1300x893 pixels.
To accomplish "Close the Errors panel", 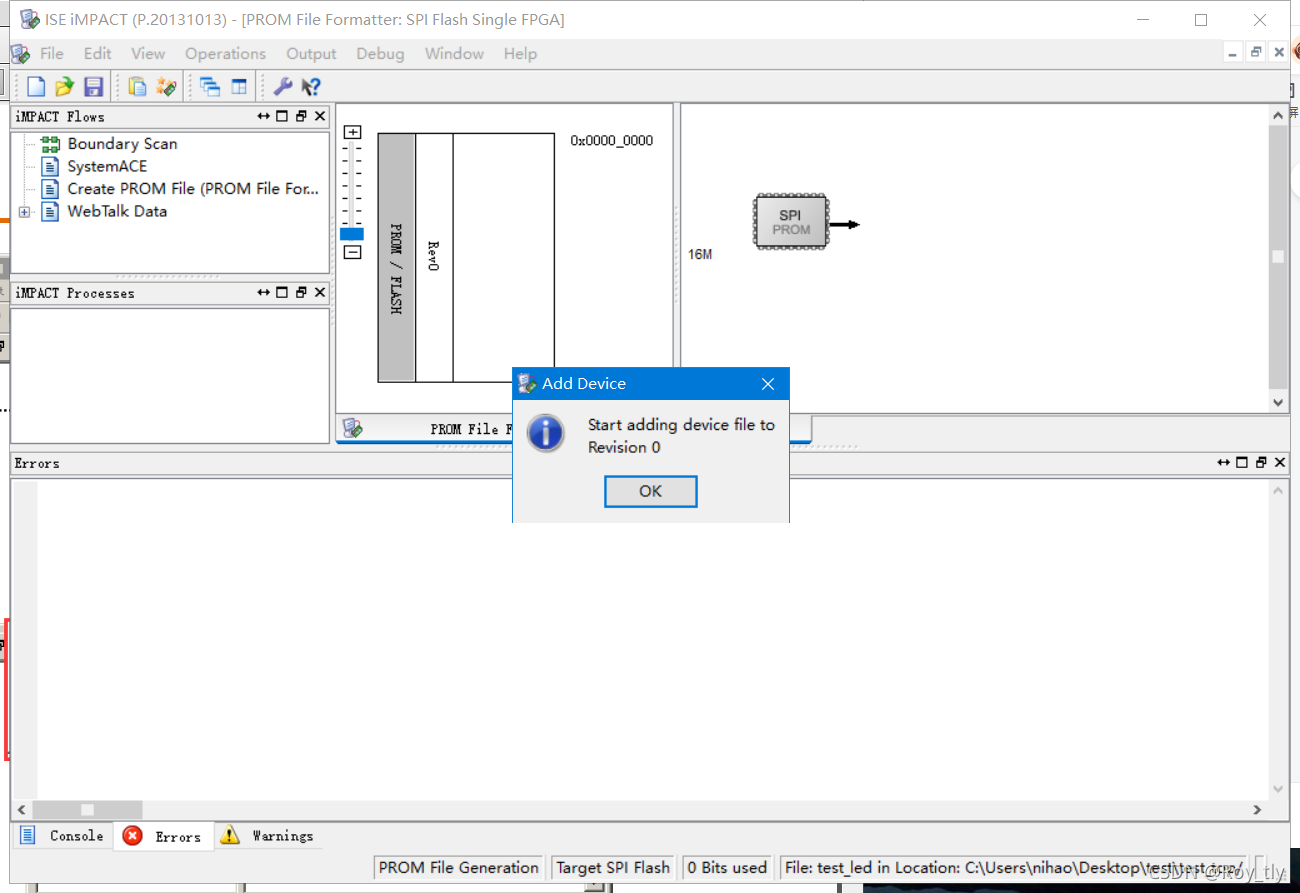I will coord(1280,463).
